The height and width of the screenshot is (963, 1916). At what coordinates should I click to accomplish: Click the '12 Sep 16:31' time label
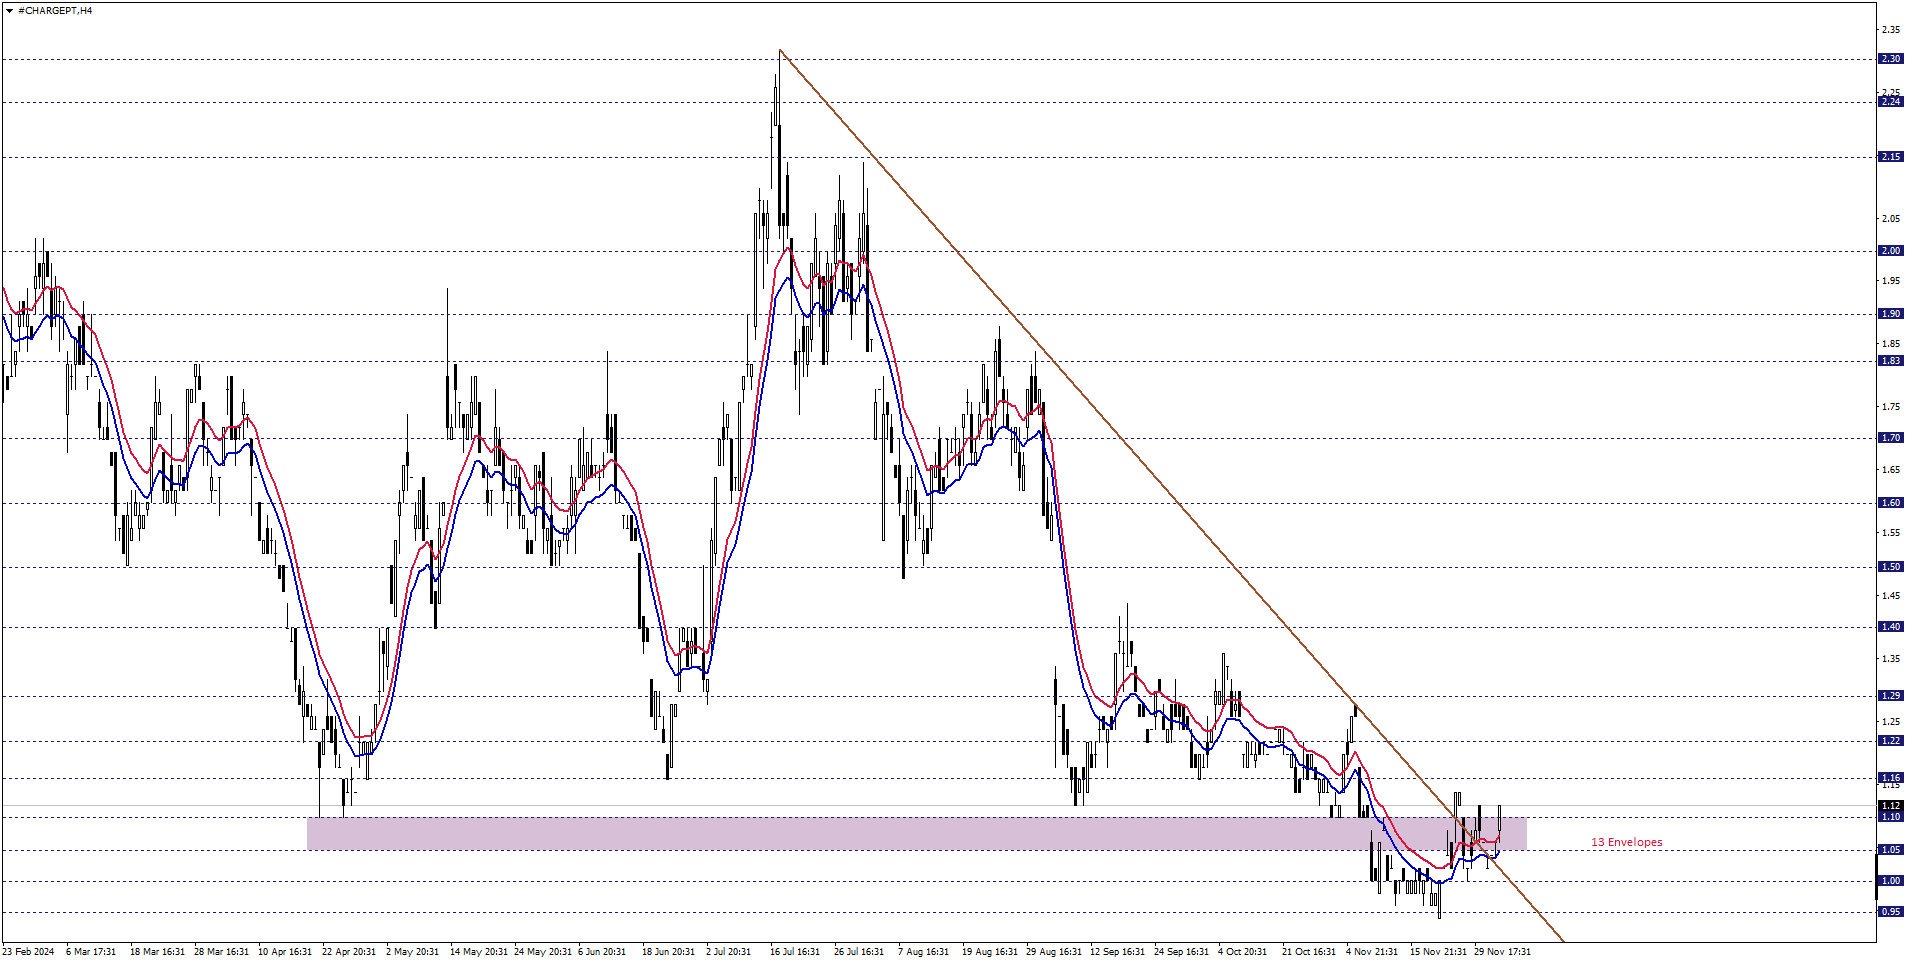[x=1118, y=952]
